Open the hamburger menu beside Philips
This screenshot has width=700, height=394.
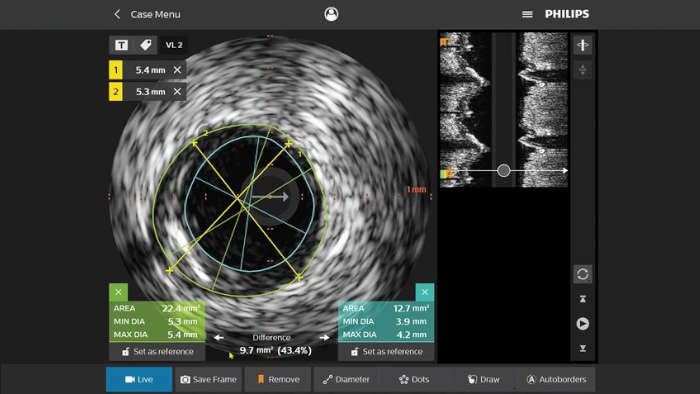pyautogui.click(x=527, y=14)
